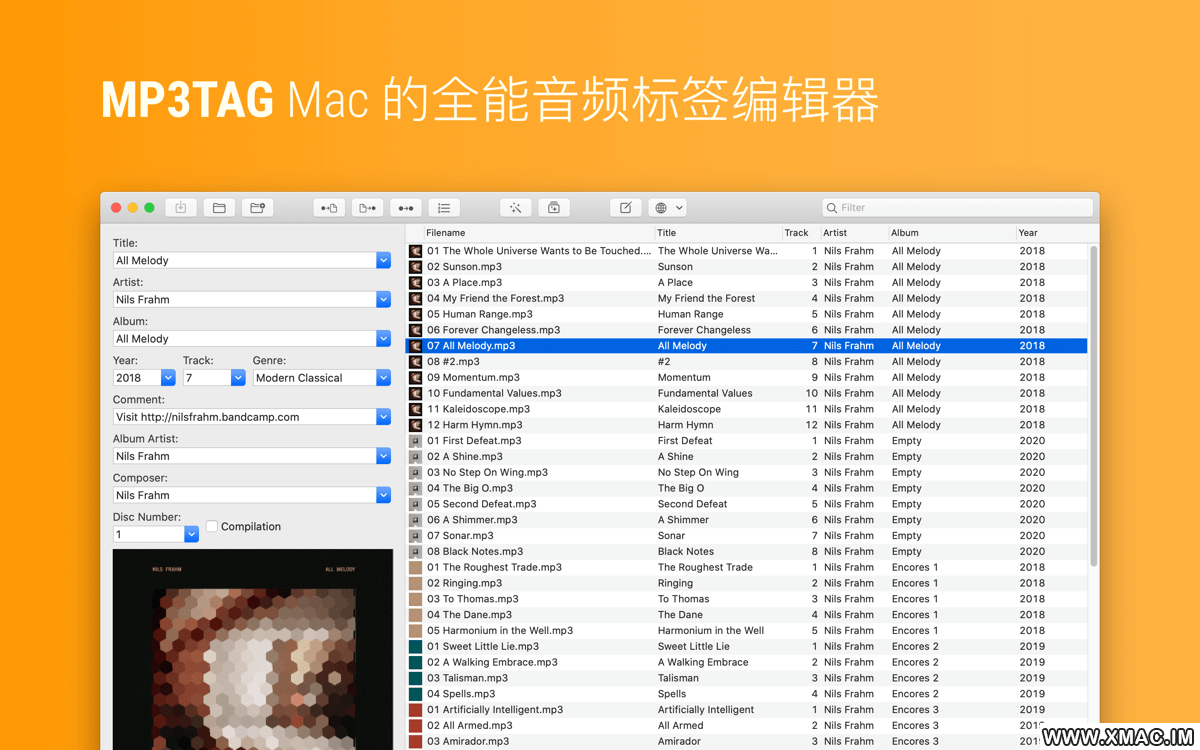Image resolution: width=1200 pixels, height=750 pixels.
Task: Click the magnifier icon in Filter field
Action: pos(832,208)
